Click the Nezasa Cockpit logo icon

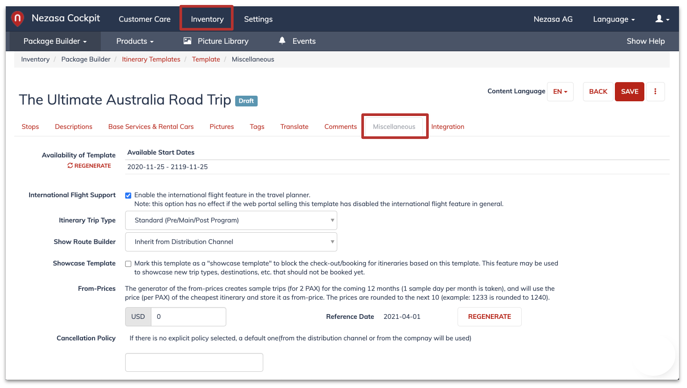coord(18,19)
